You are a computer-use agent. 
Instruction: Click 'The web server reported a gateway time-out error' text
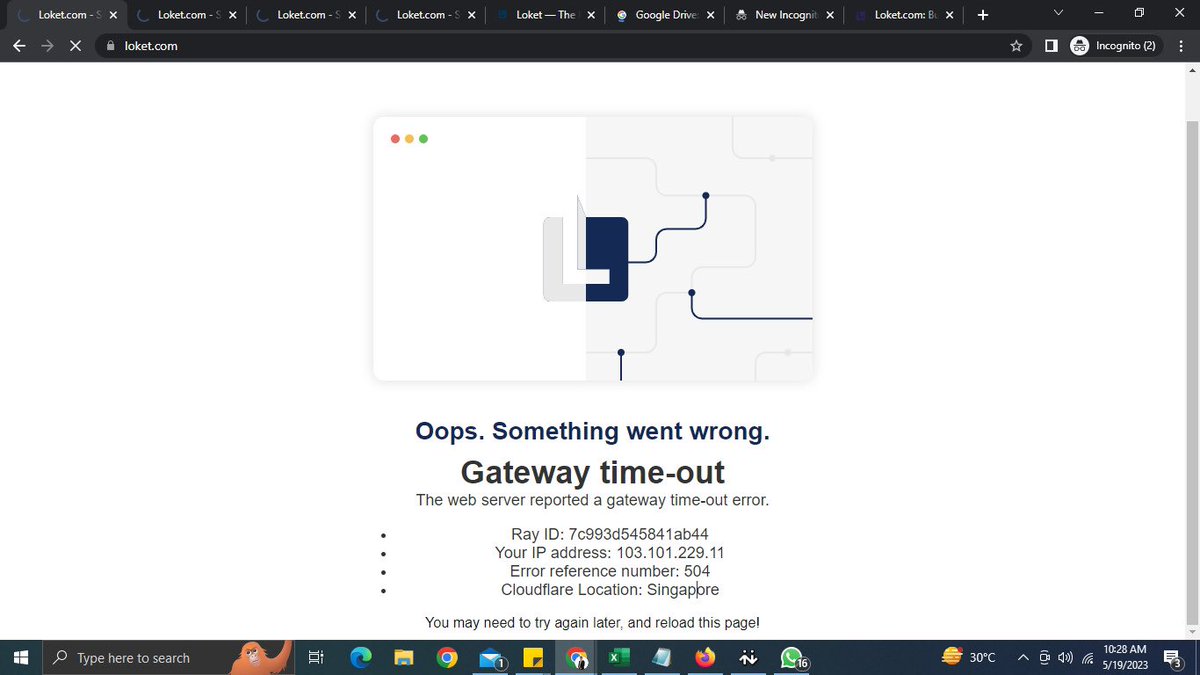(593, 500)
